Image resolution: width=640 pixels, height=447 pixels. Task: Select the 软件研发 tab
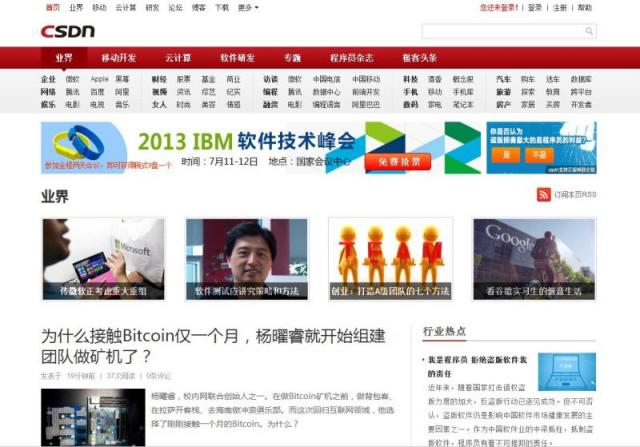(x=238, y=58)
